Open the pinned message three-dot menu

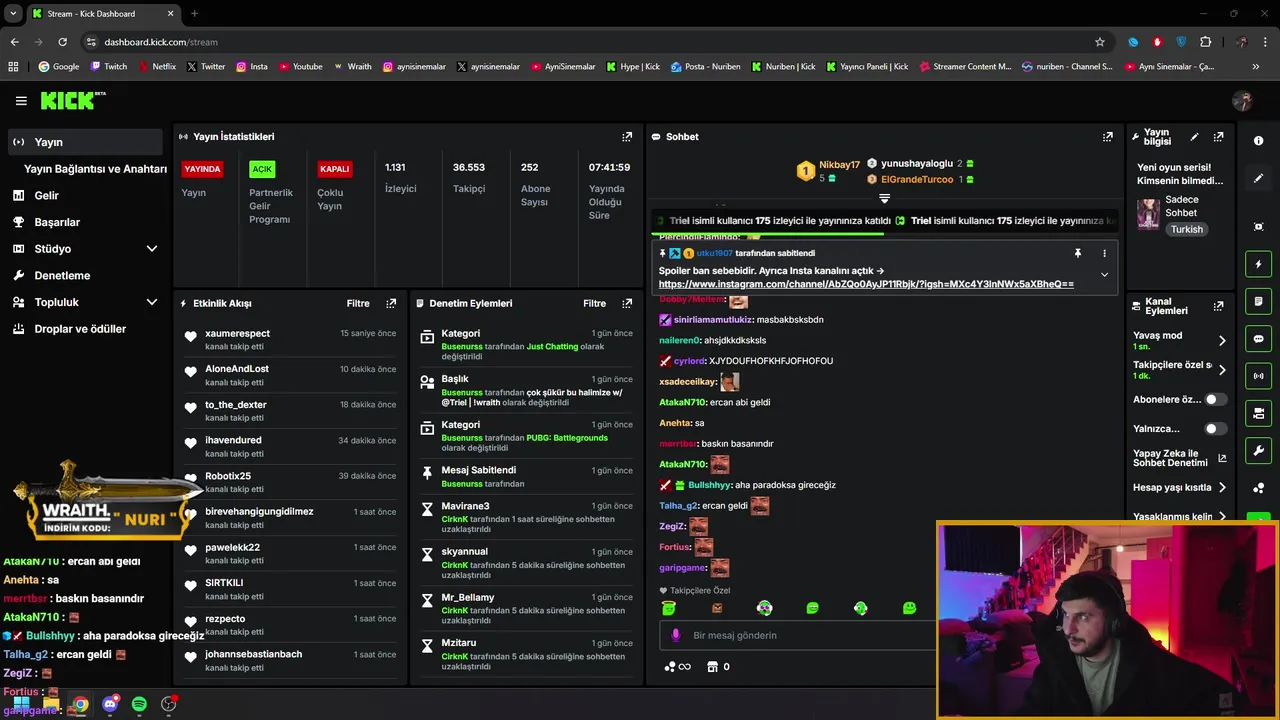1104,253
